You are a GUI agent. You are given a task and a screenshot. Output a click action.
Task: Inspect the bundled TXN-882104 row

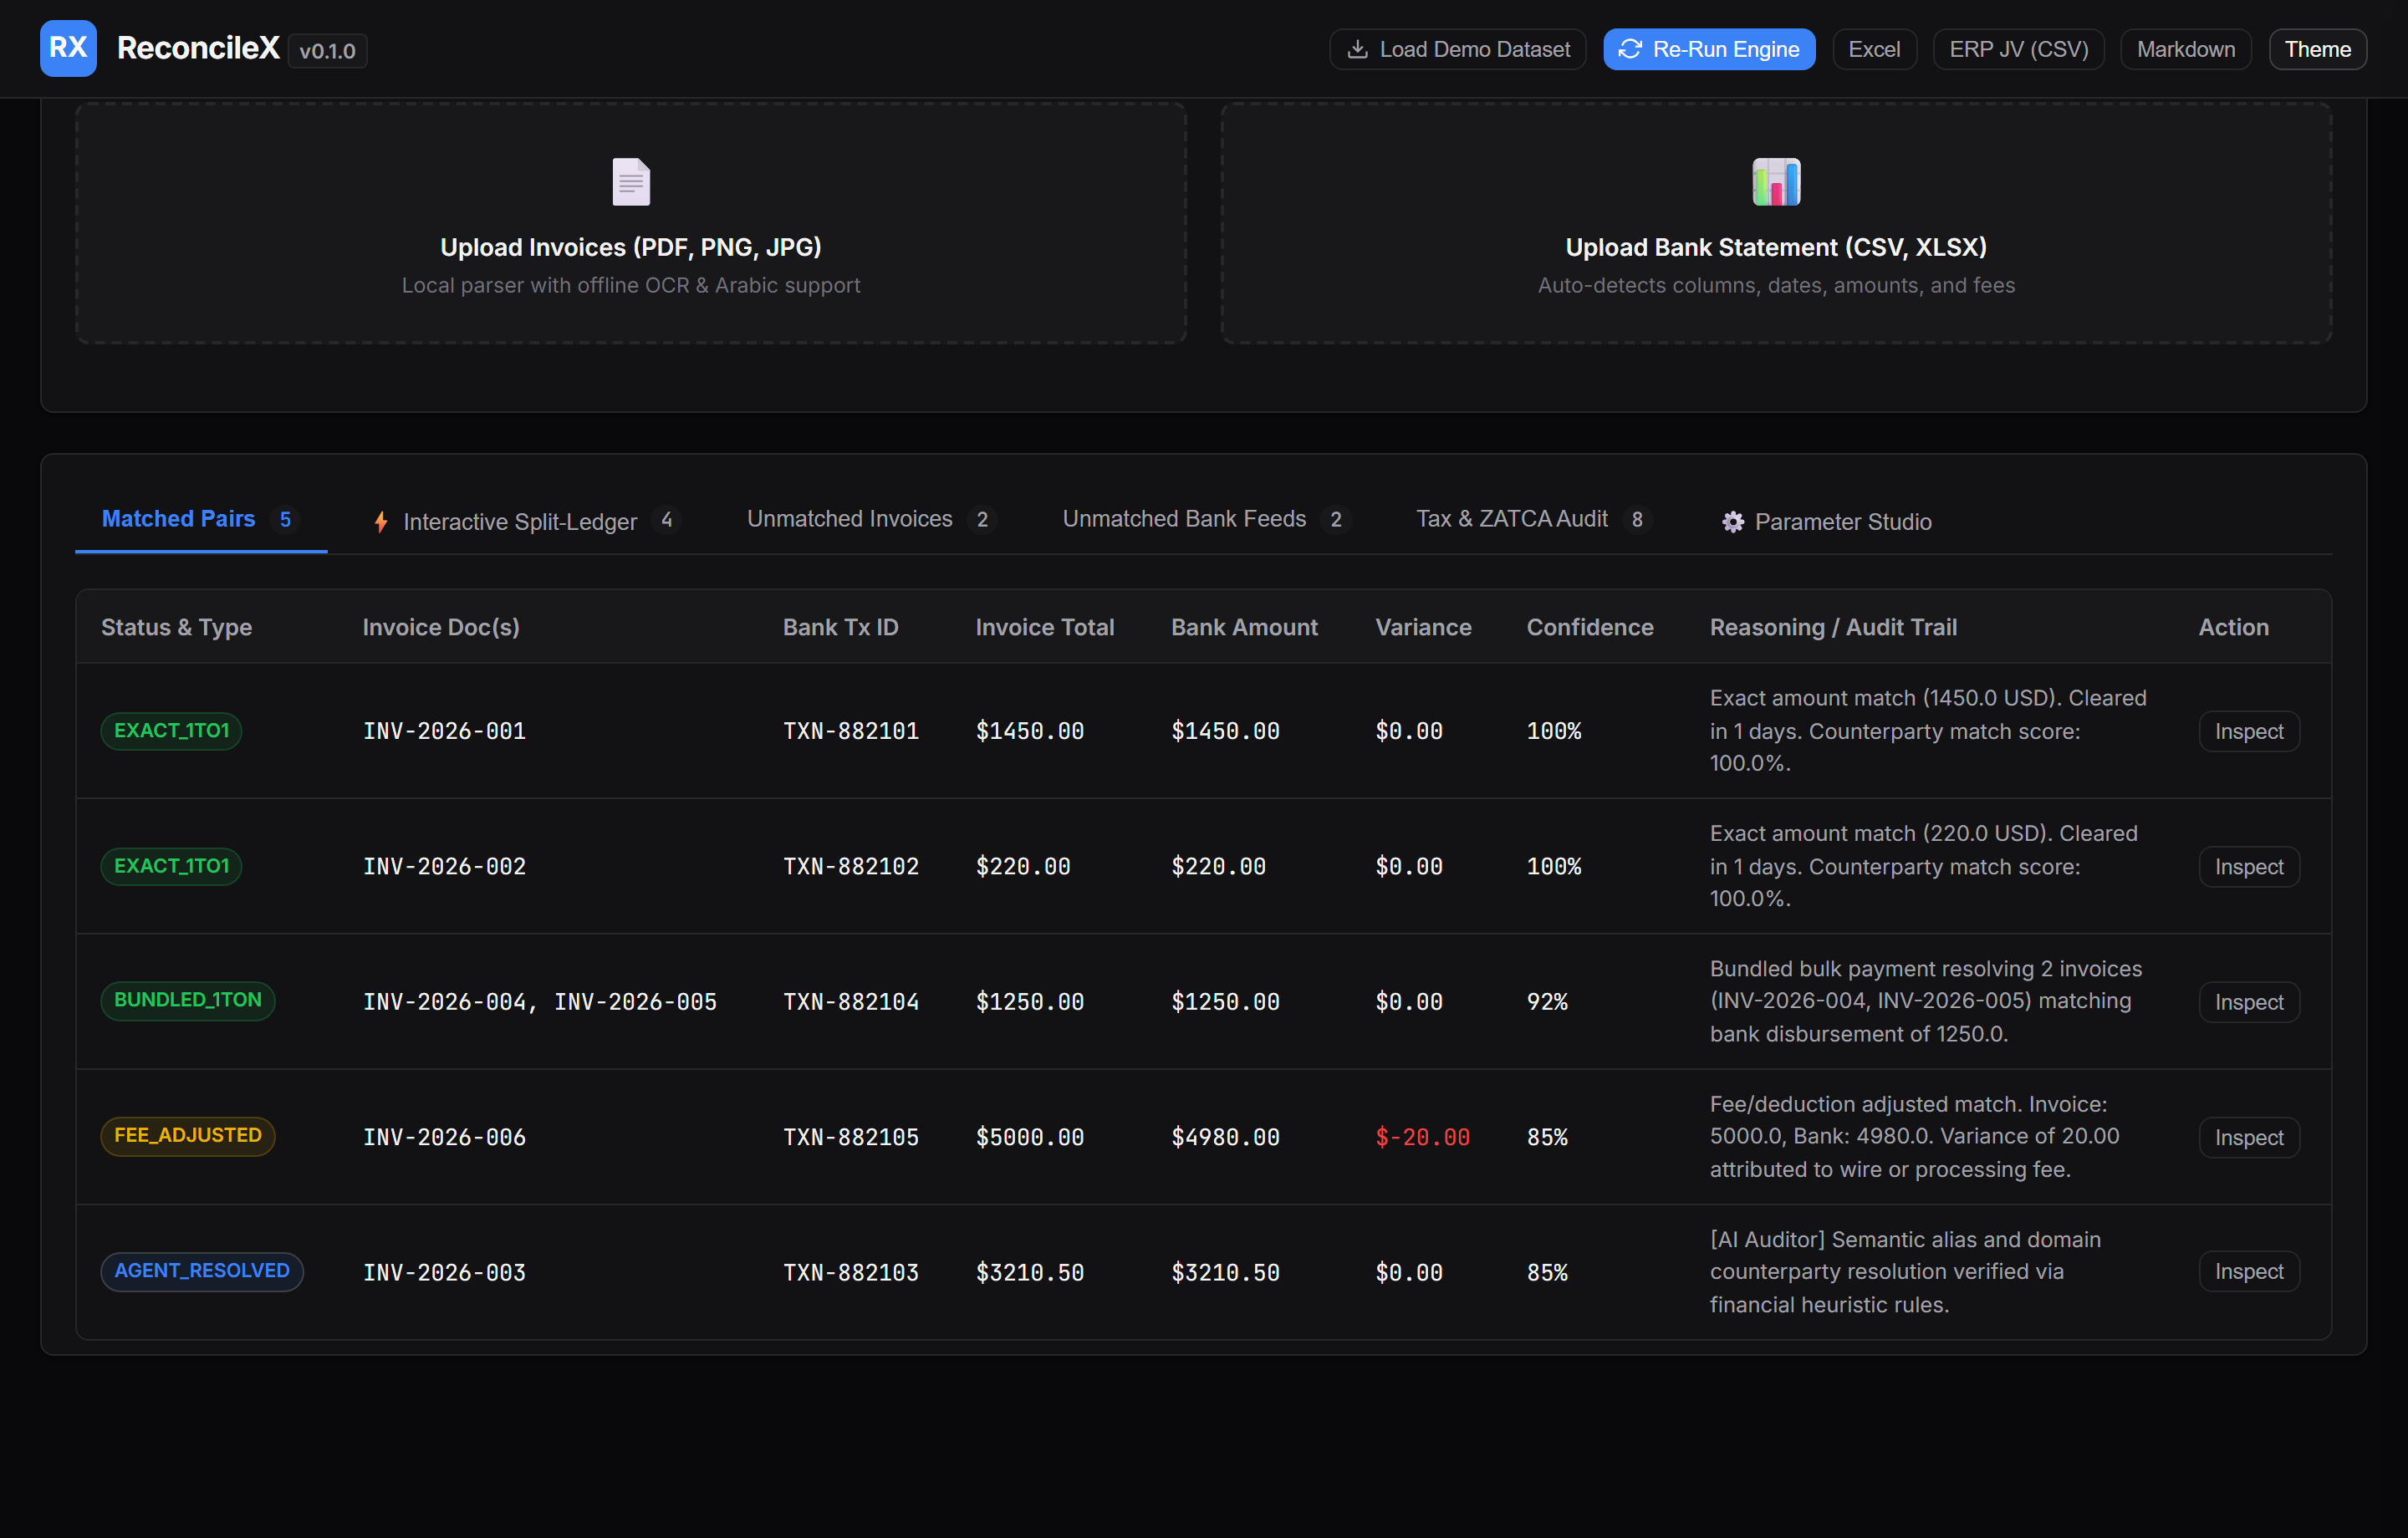tap(2248, 1002)
